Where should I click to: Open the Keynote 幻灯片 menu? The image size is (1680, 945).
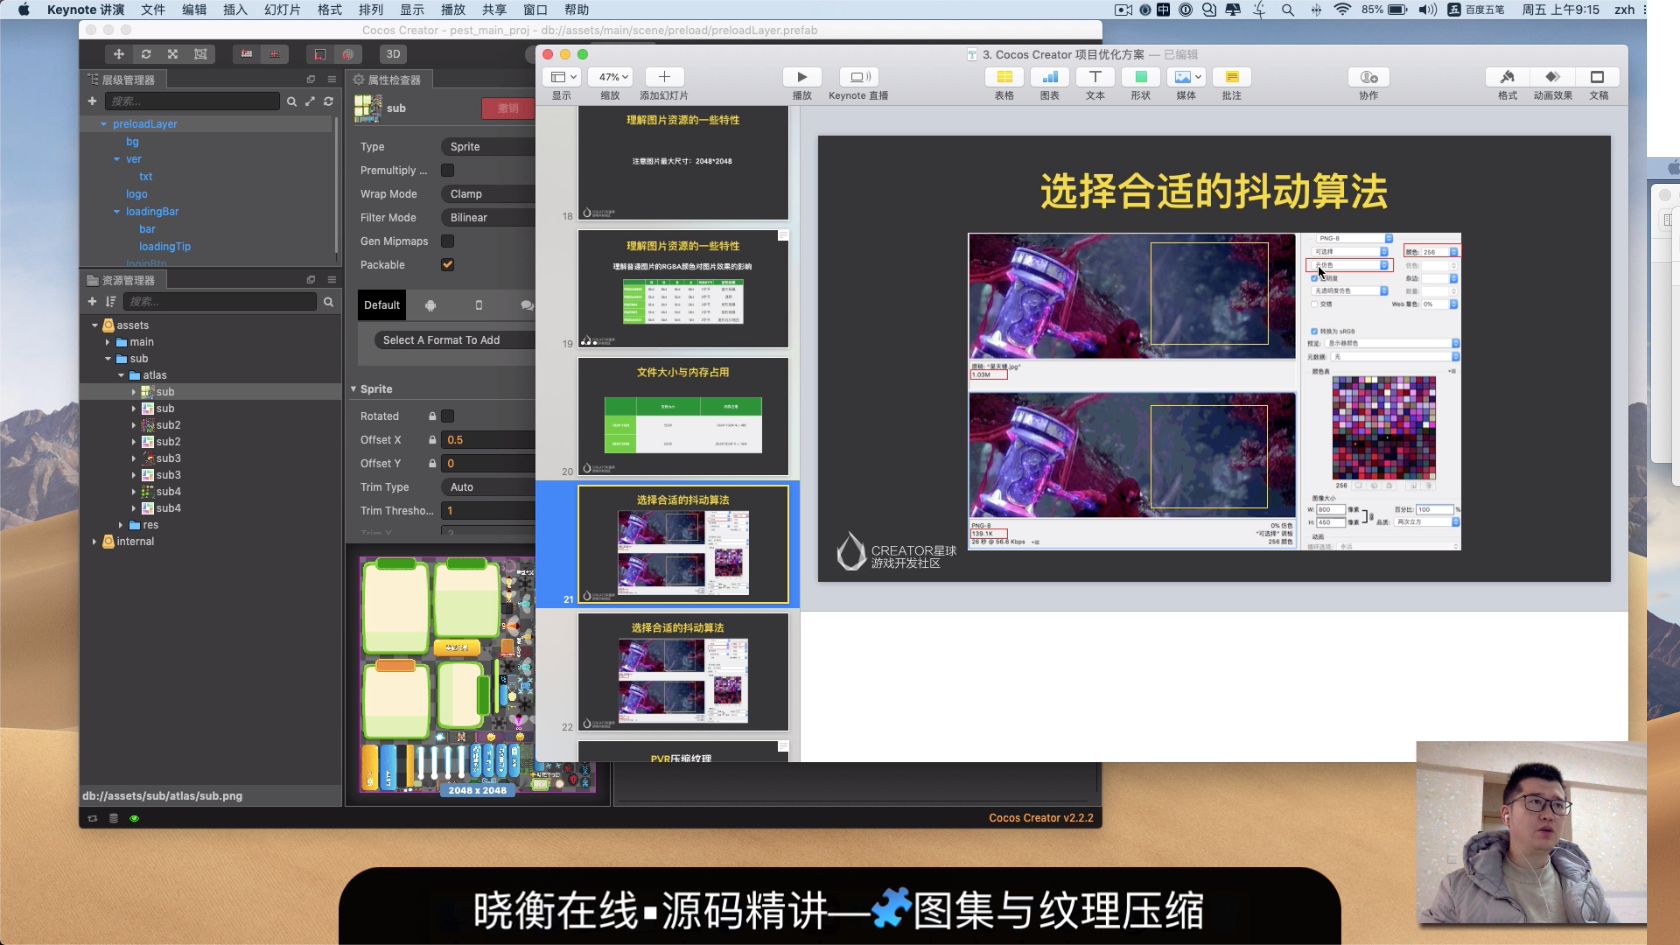click(282, 10)
